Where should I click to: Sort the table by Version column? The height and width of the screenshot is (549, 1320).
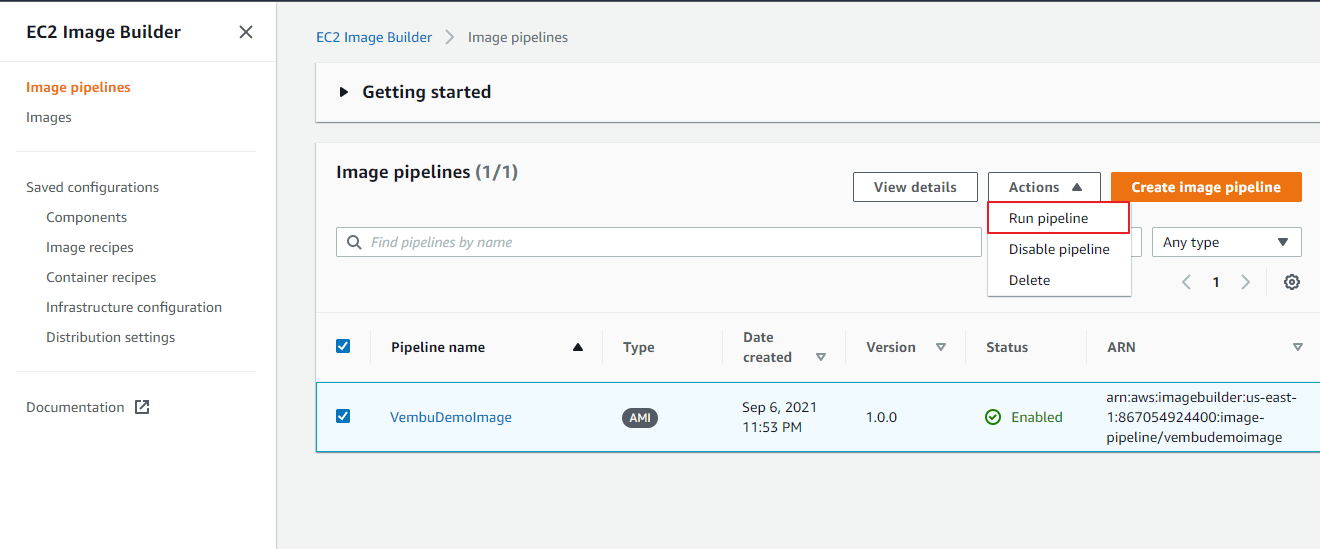(x=940, y=347)
